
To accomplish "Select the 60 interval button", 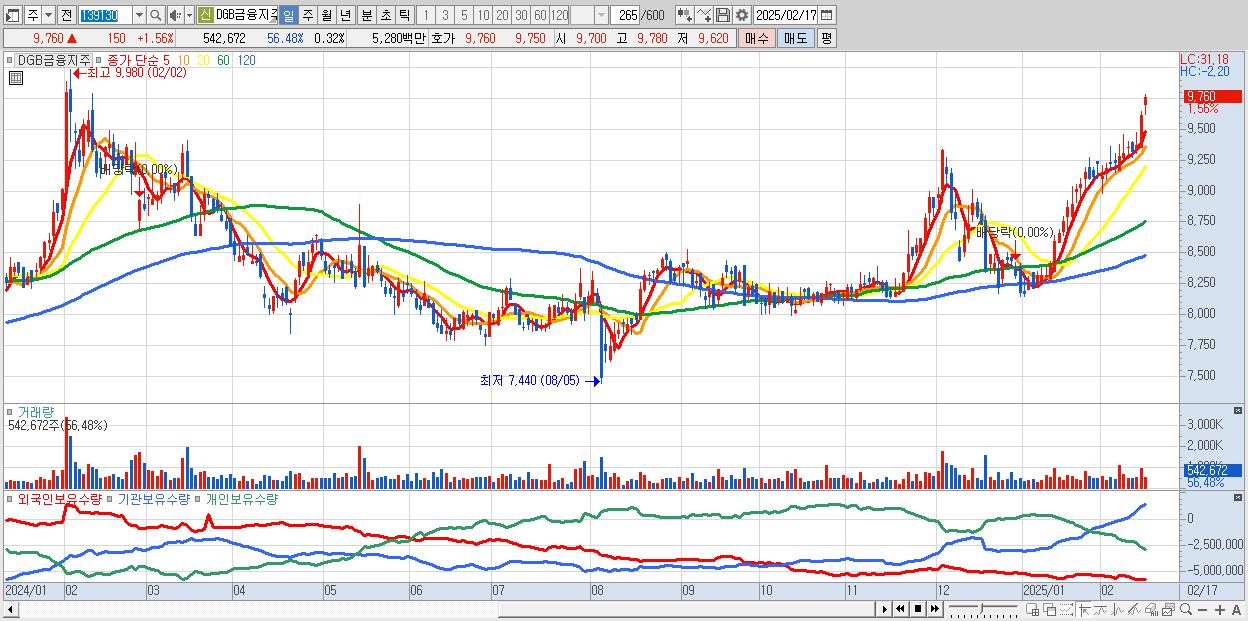I will click(540, 15).
